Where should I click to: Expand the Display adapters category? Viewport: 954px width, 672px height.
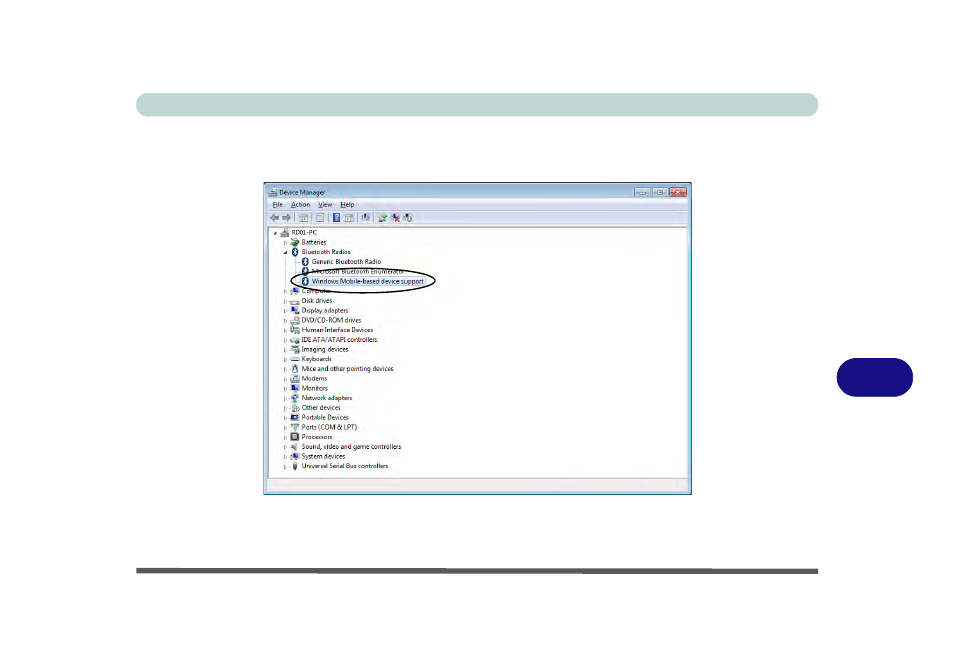pos(285,311)
